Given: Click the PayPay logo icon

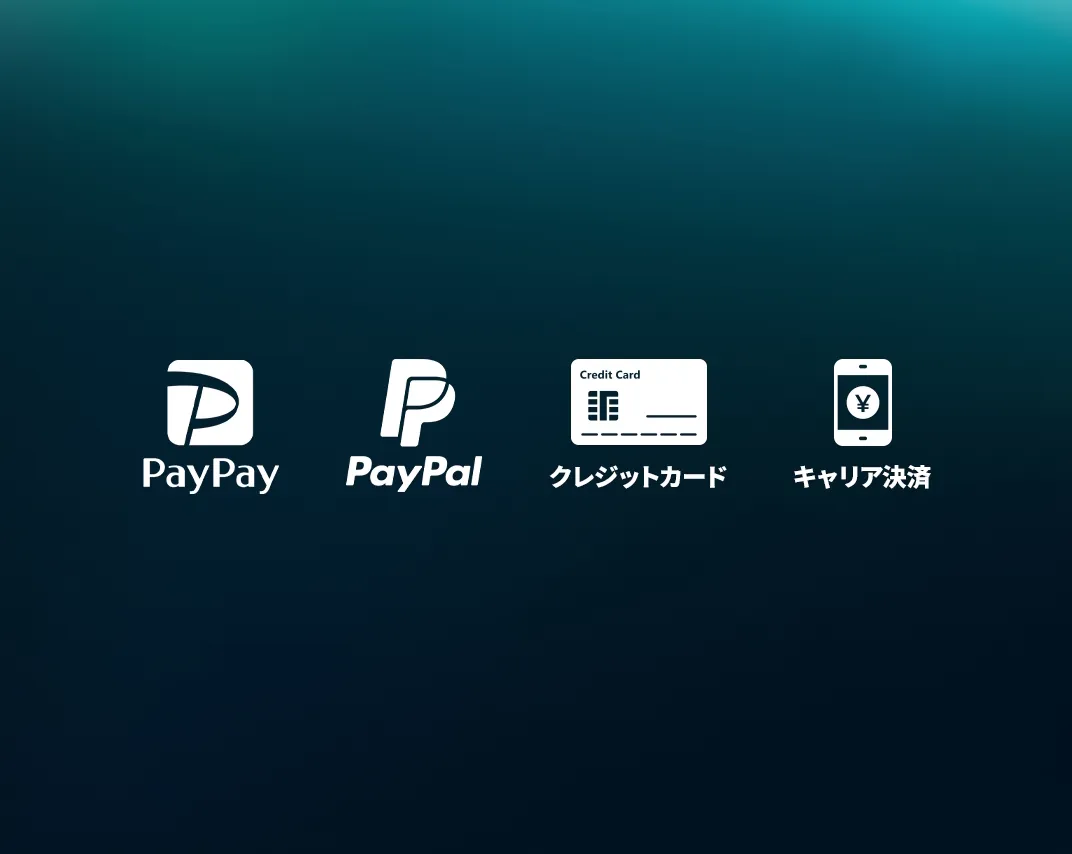Looking at the screenshot, I should (x=210, y=403).
